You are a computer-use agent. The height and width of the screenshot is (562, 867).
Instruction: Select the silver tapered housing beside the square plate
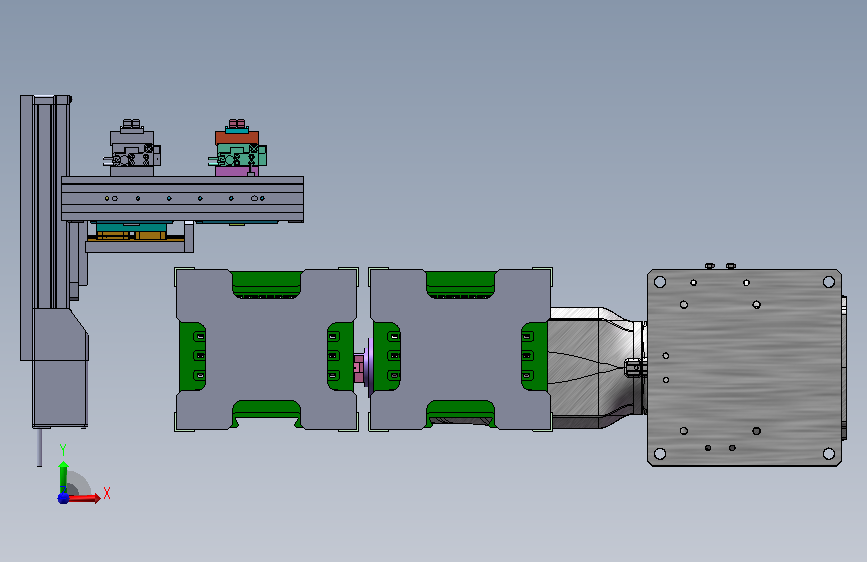pyautogui.click(x=597, y=368)
